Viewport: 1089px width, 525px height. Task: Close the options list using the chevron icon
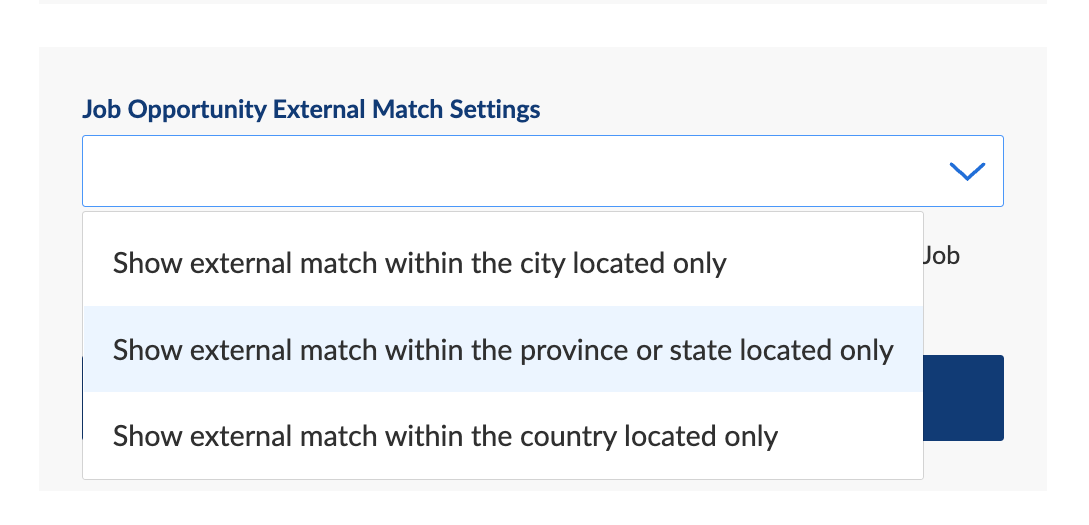966,171
